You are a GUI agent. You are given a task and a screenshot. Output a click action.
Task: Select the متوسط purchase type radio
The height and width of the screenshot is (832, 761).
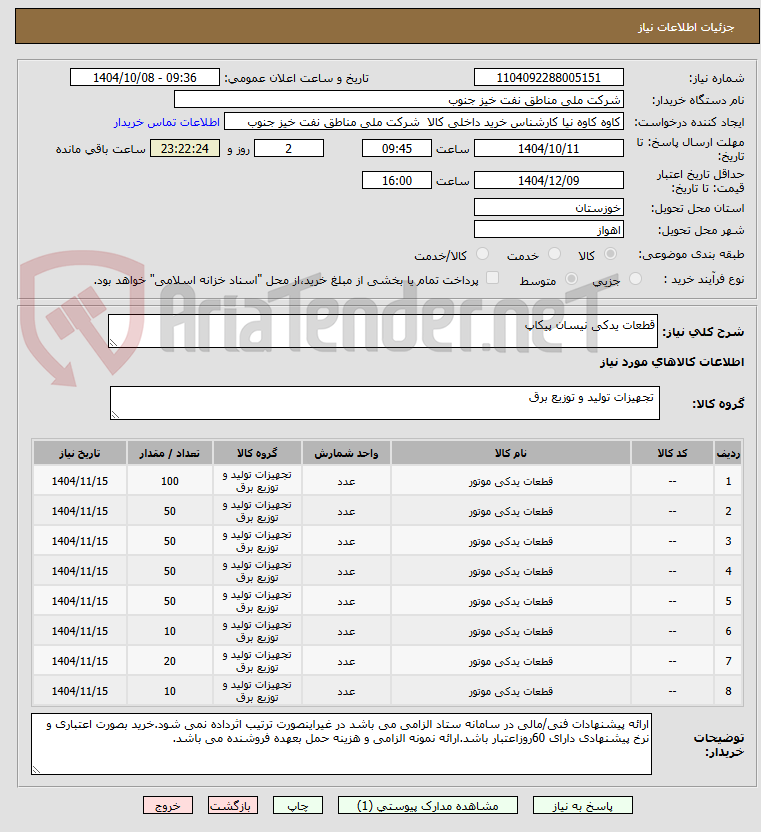572,279
